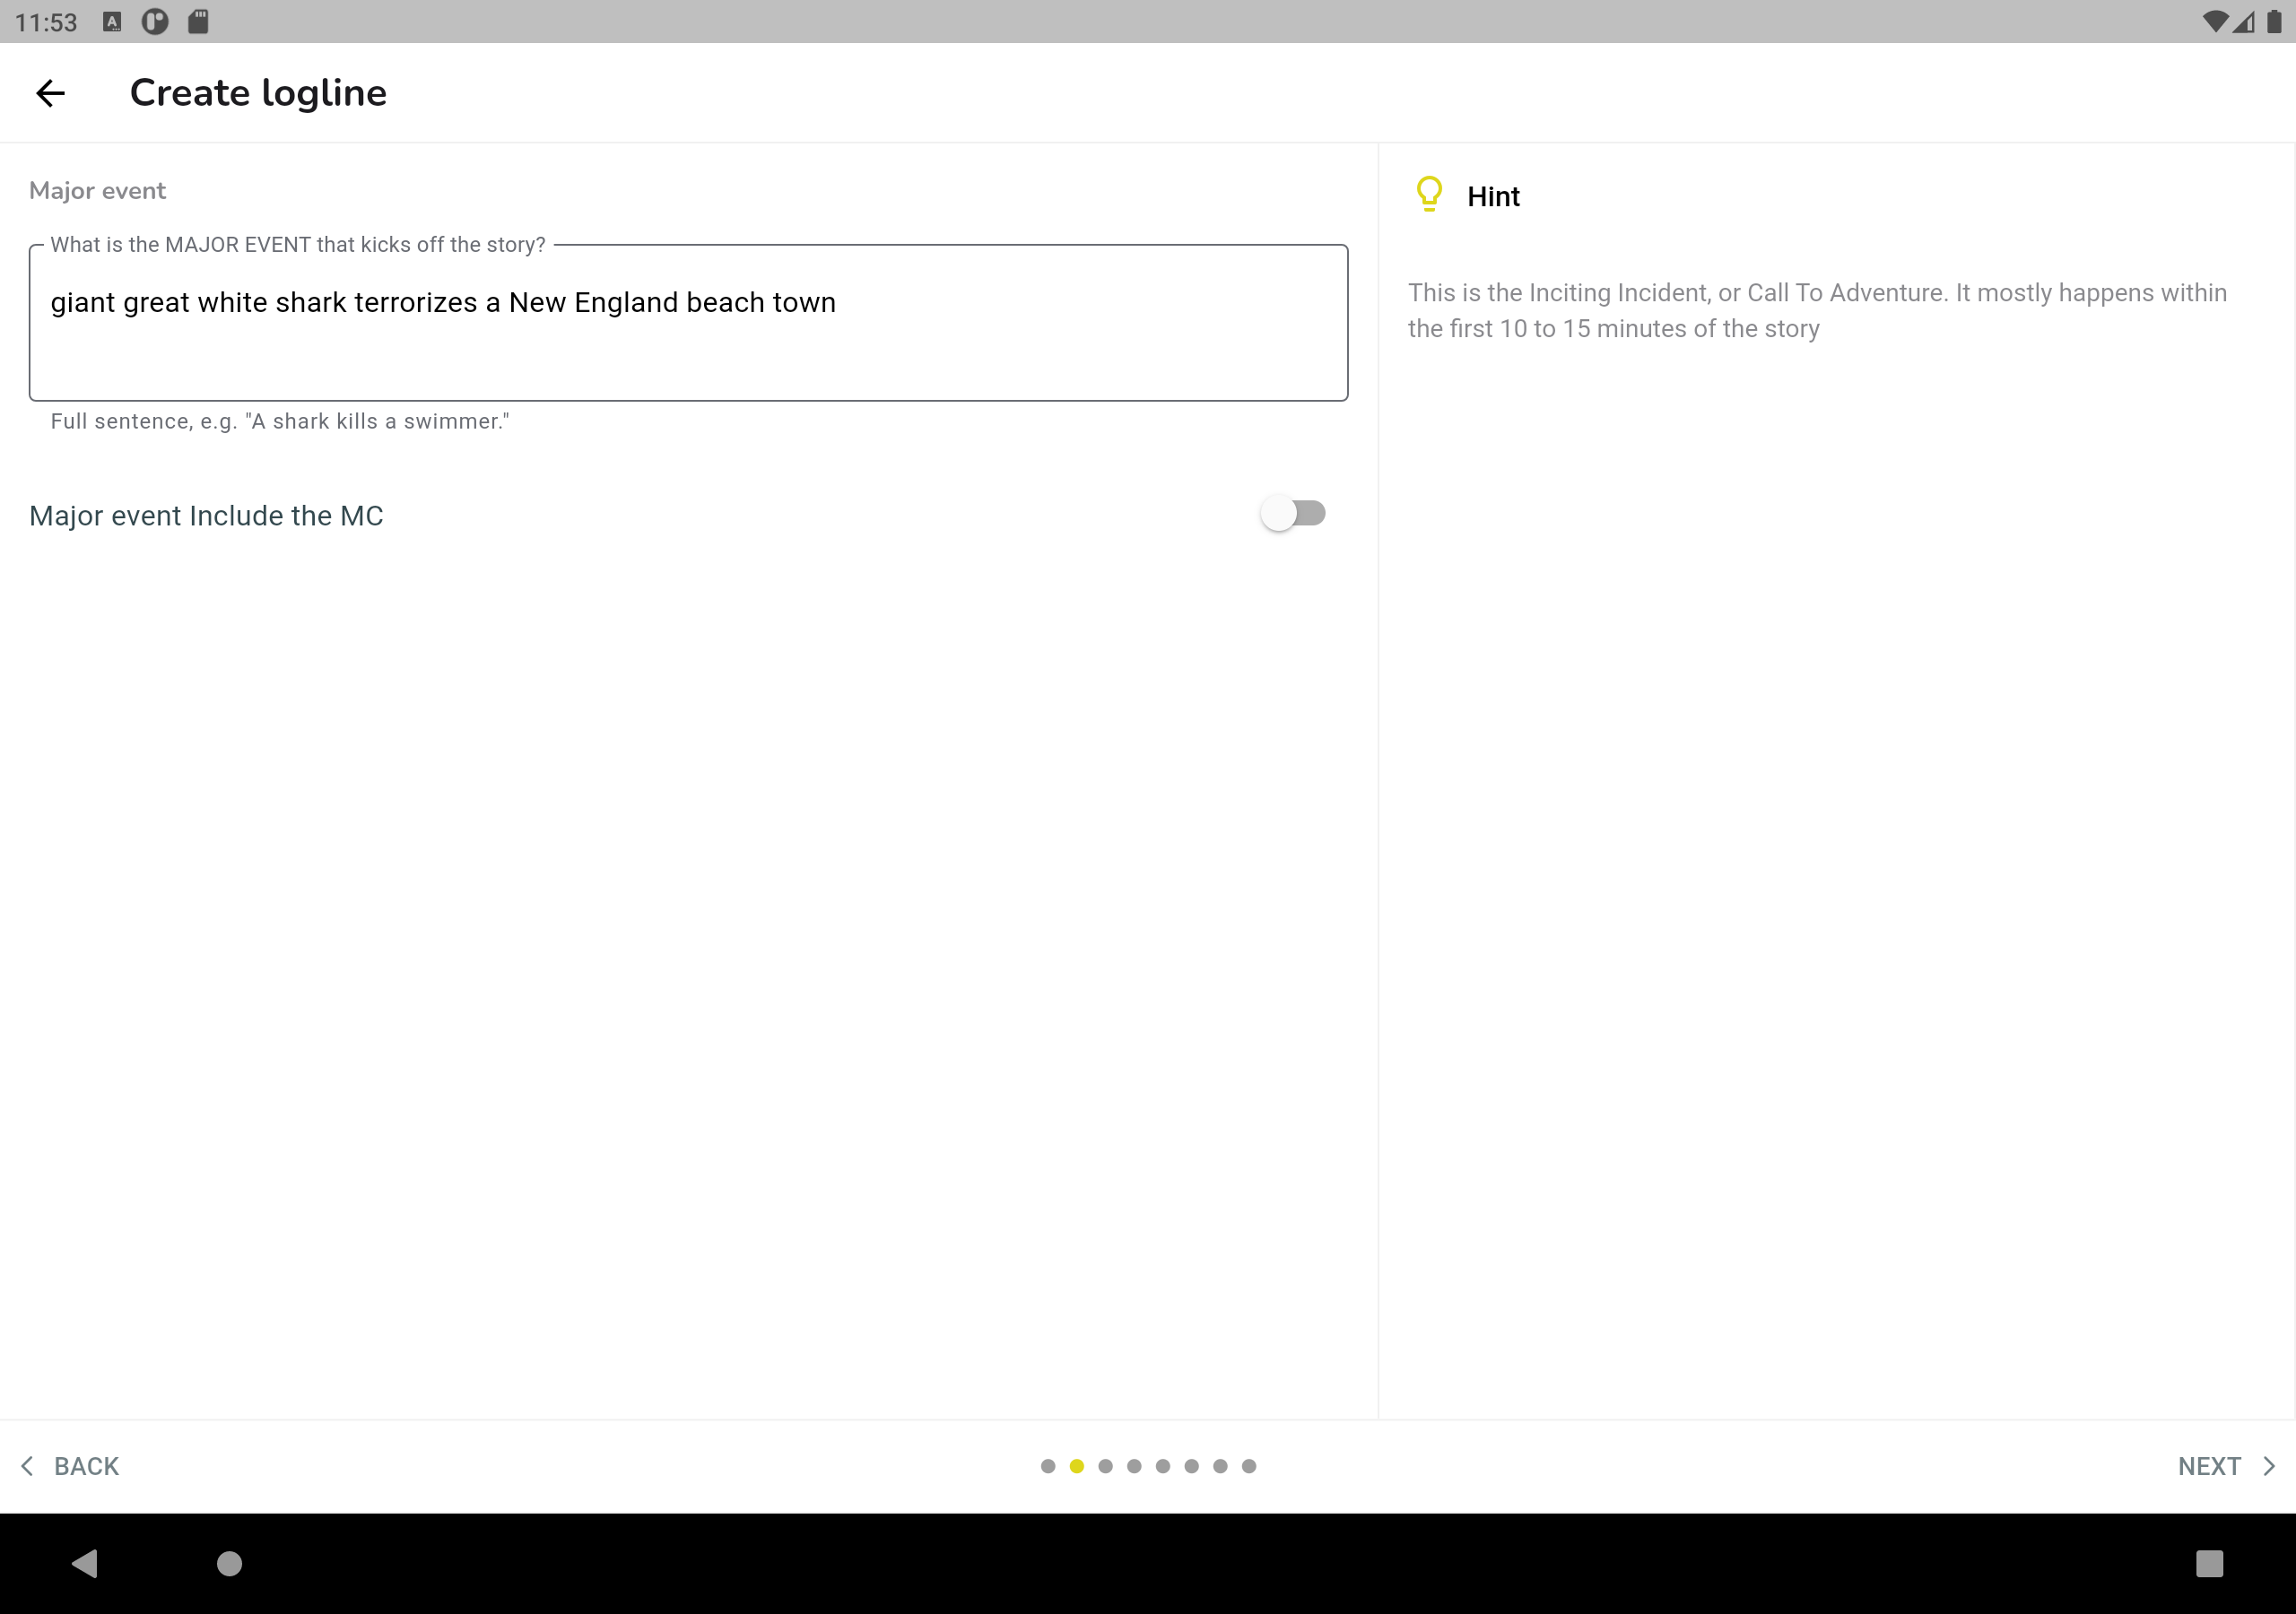This screenshot has height=1614, width=2296.
Task: Jump to the sixth page dot
Action: coord(1191,1466)
